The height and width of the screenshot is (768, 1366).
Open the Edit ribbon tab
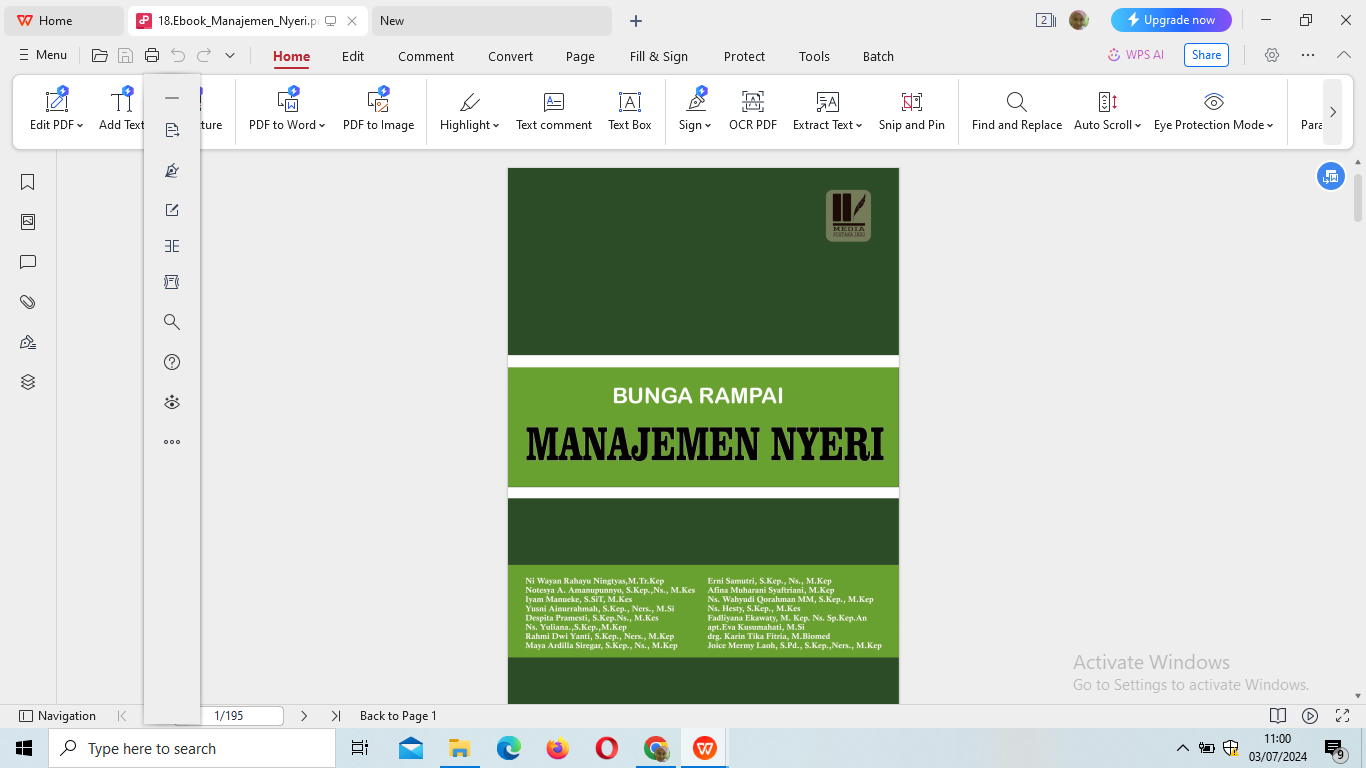353,57
